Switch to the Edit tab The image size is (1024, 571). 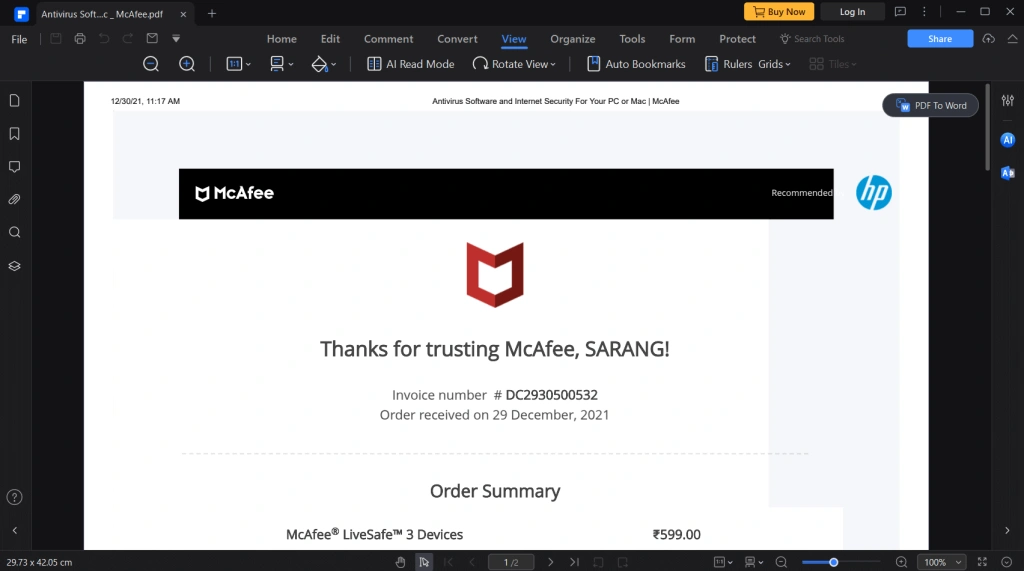[330, 39]
